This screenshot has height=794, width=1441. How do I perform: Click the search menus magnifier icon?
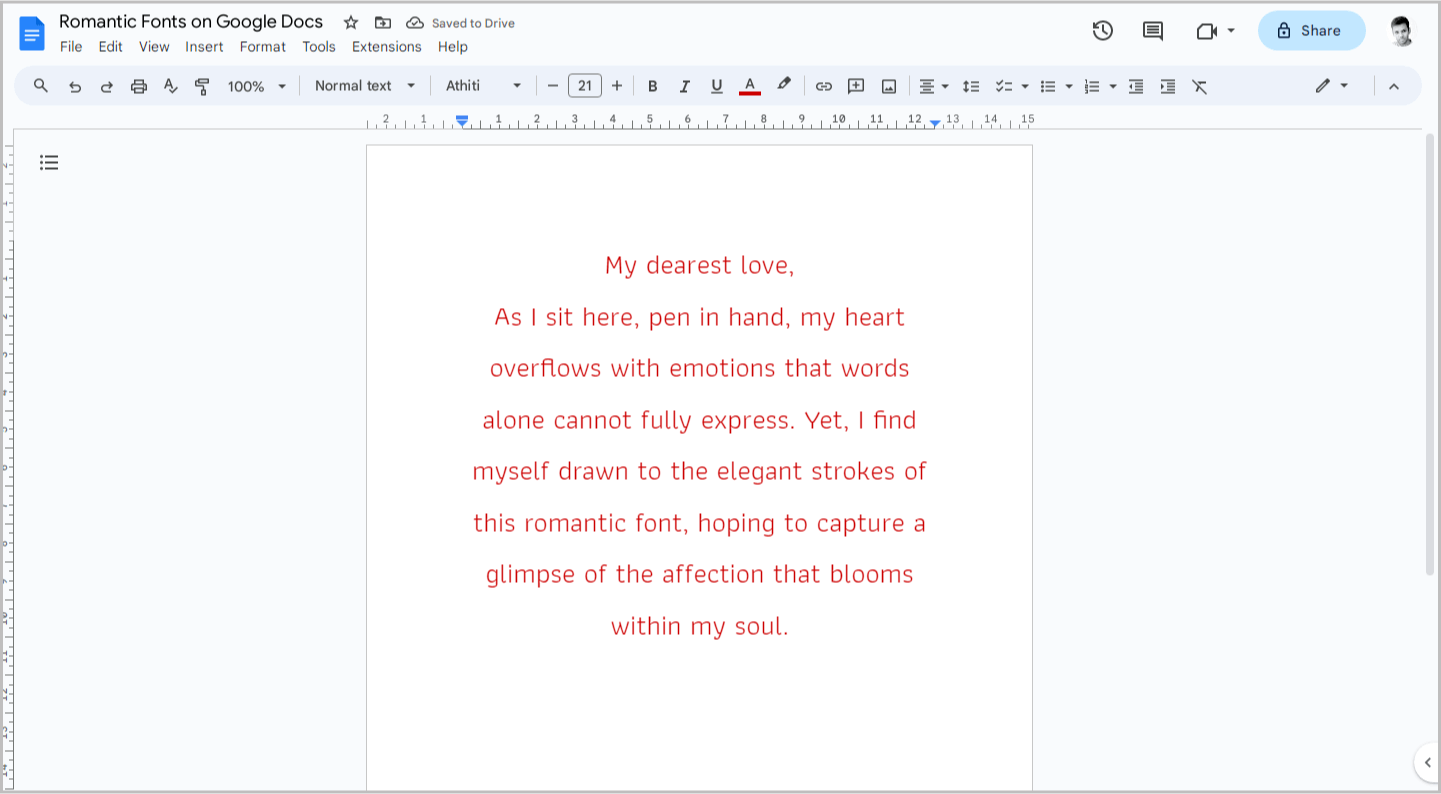[x=41, y=86]
